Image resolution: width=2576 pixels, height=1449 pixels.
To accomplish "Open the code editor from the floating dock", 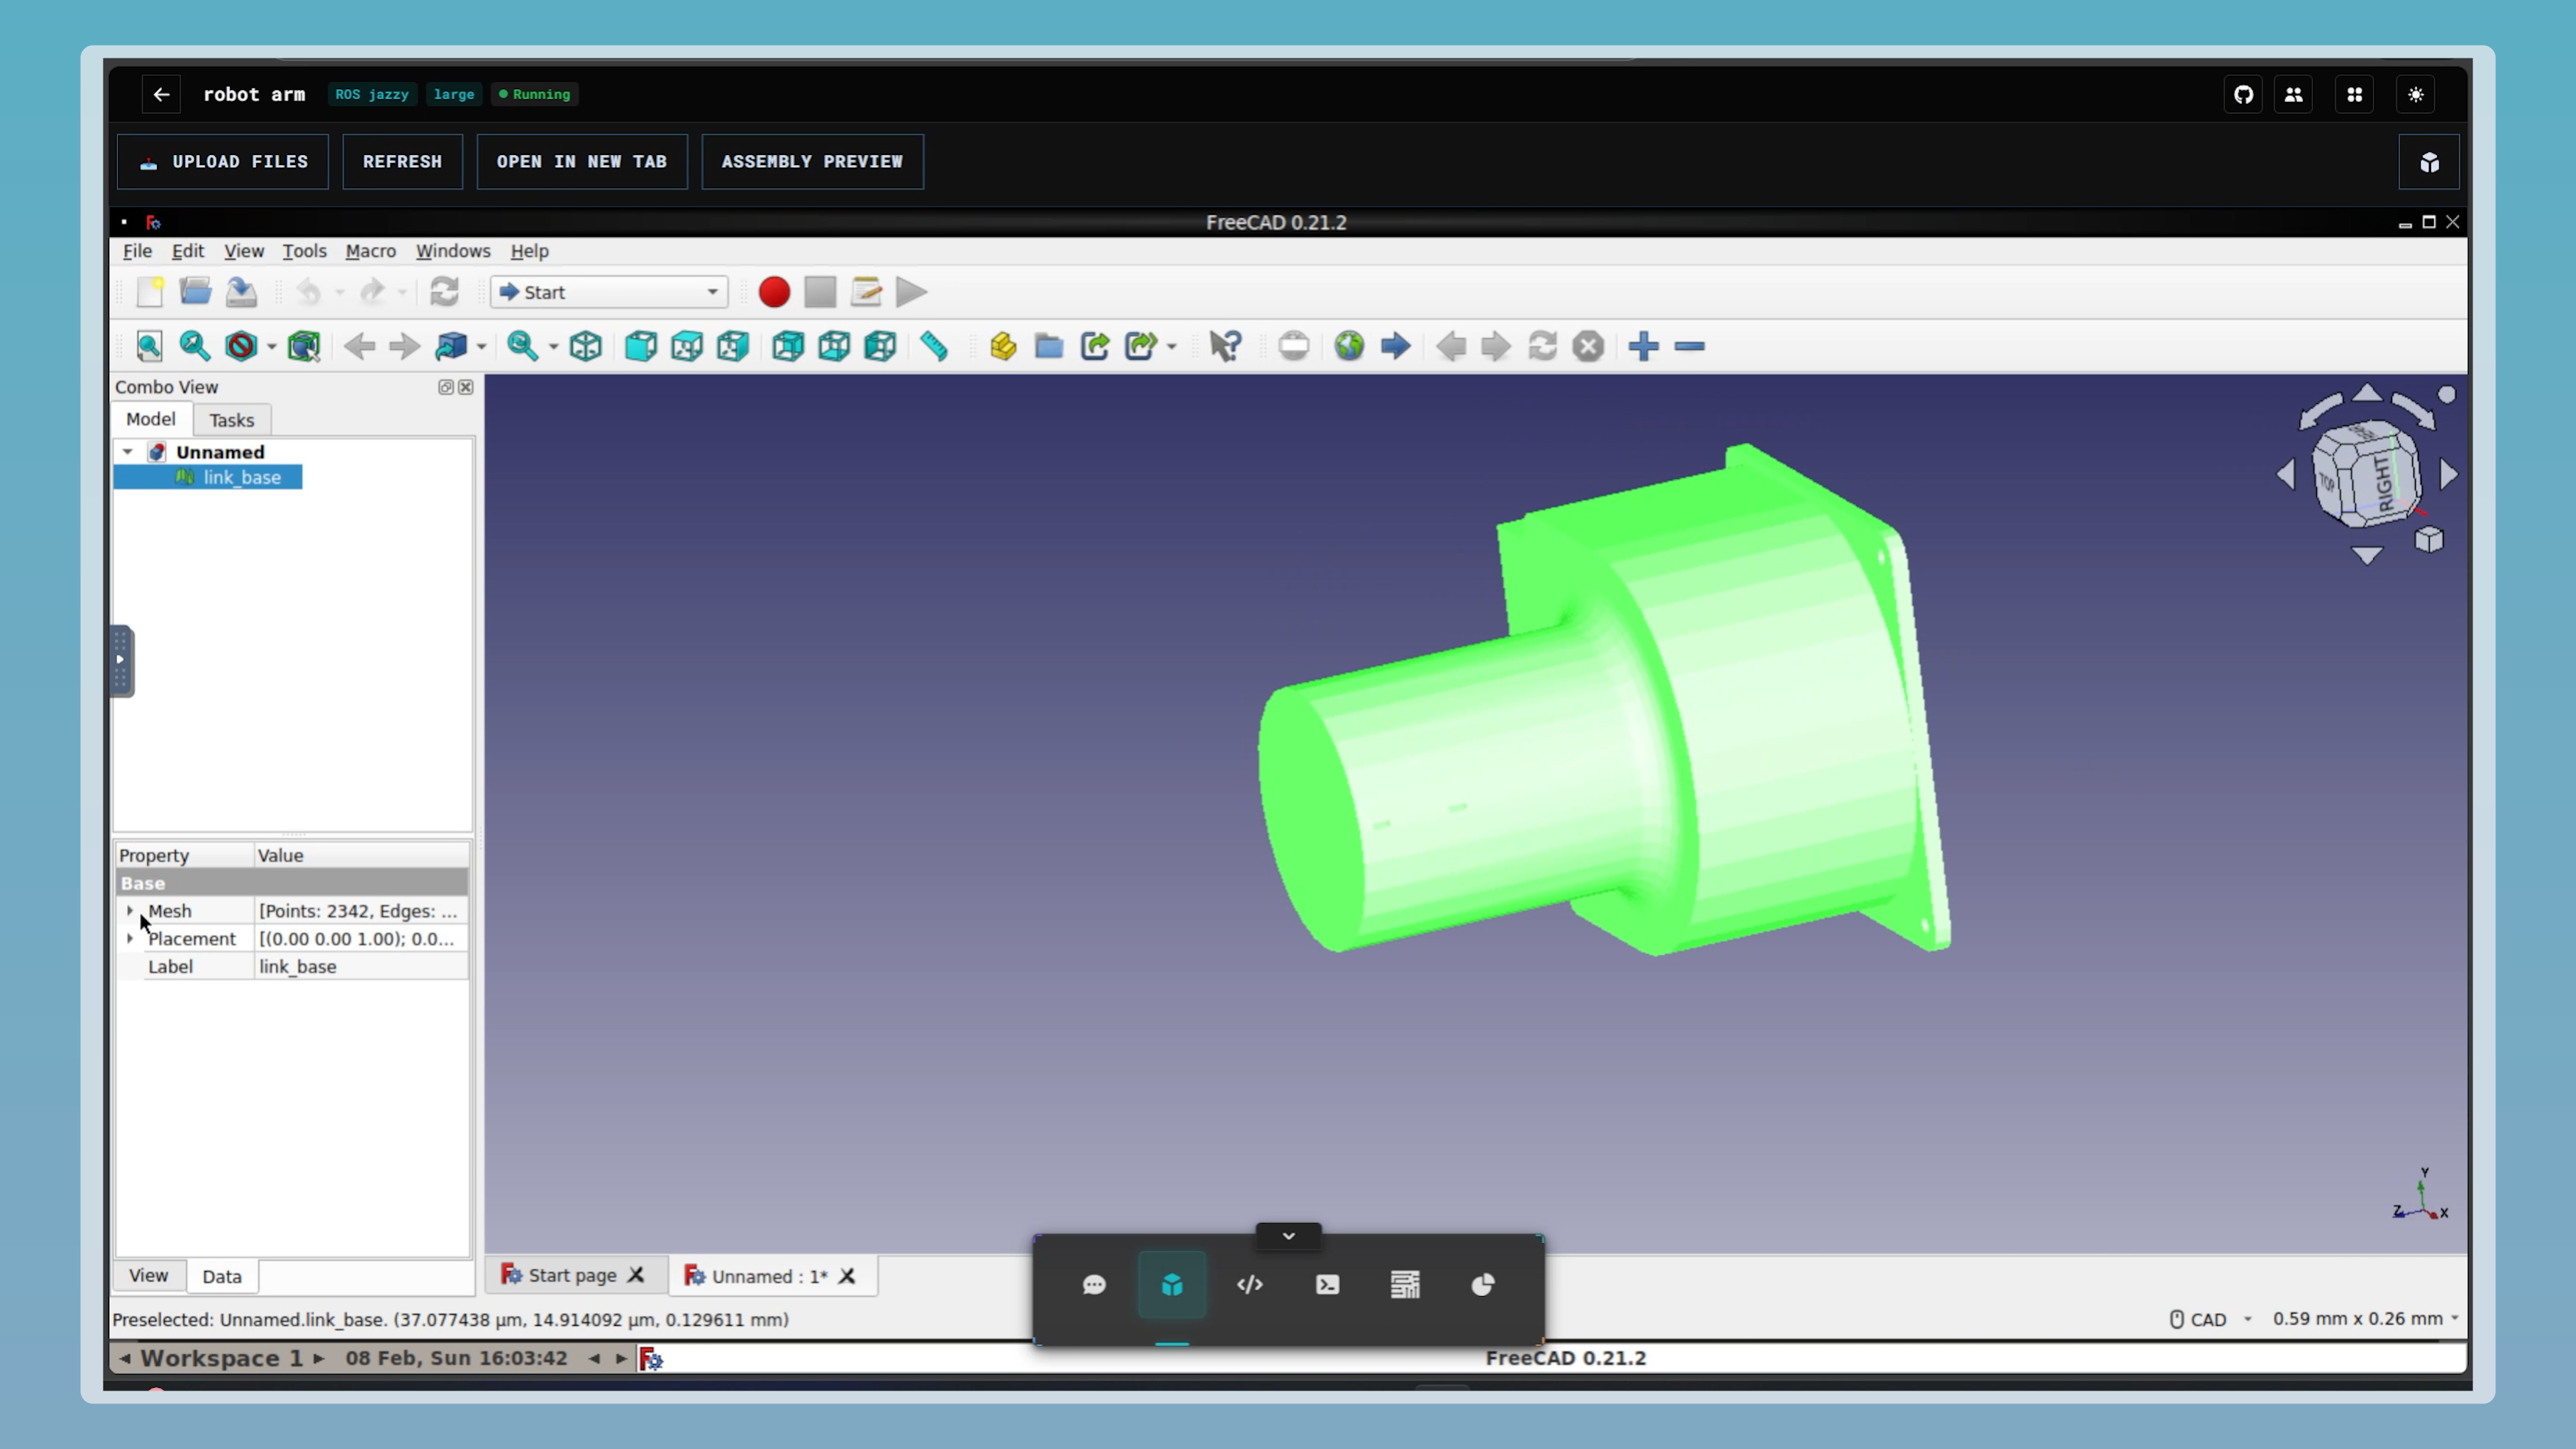I will pos(1249,1285).
